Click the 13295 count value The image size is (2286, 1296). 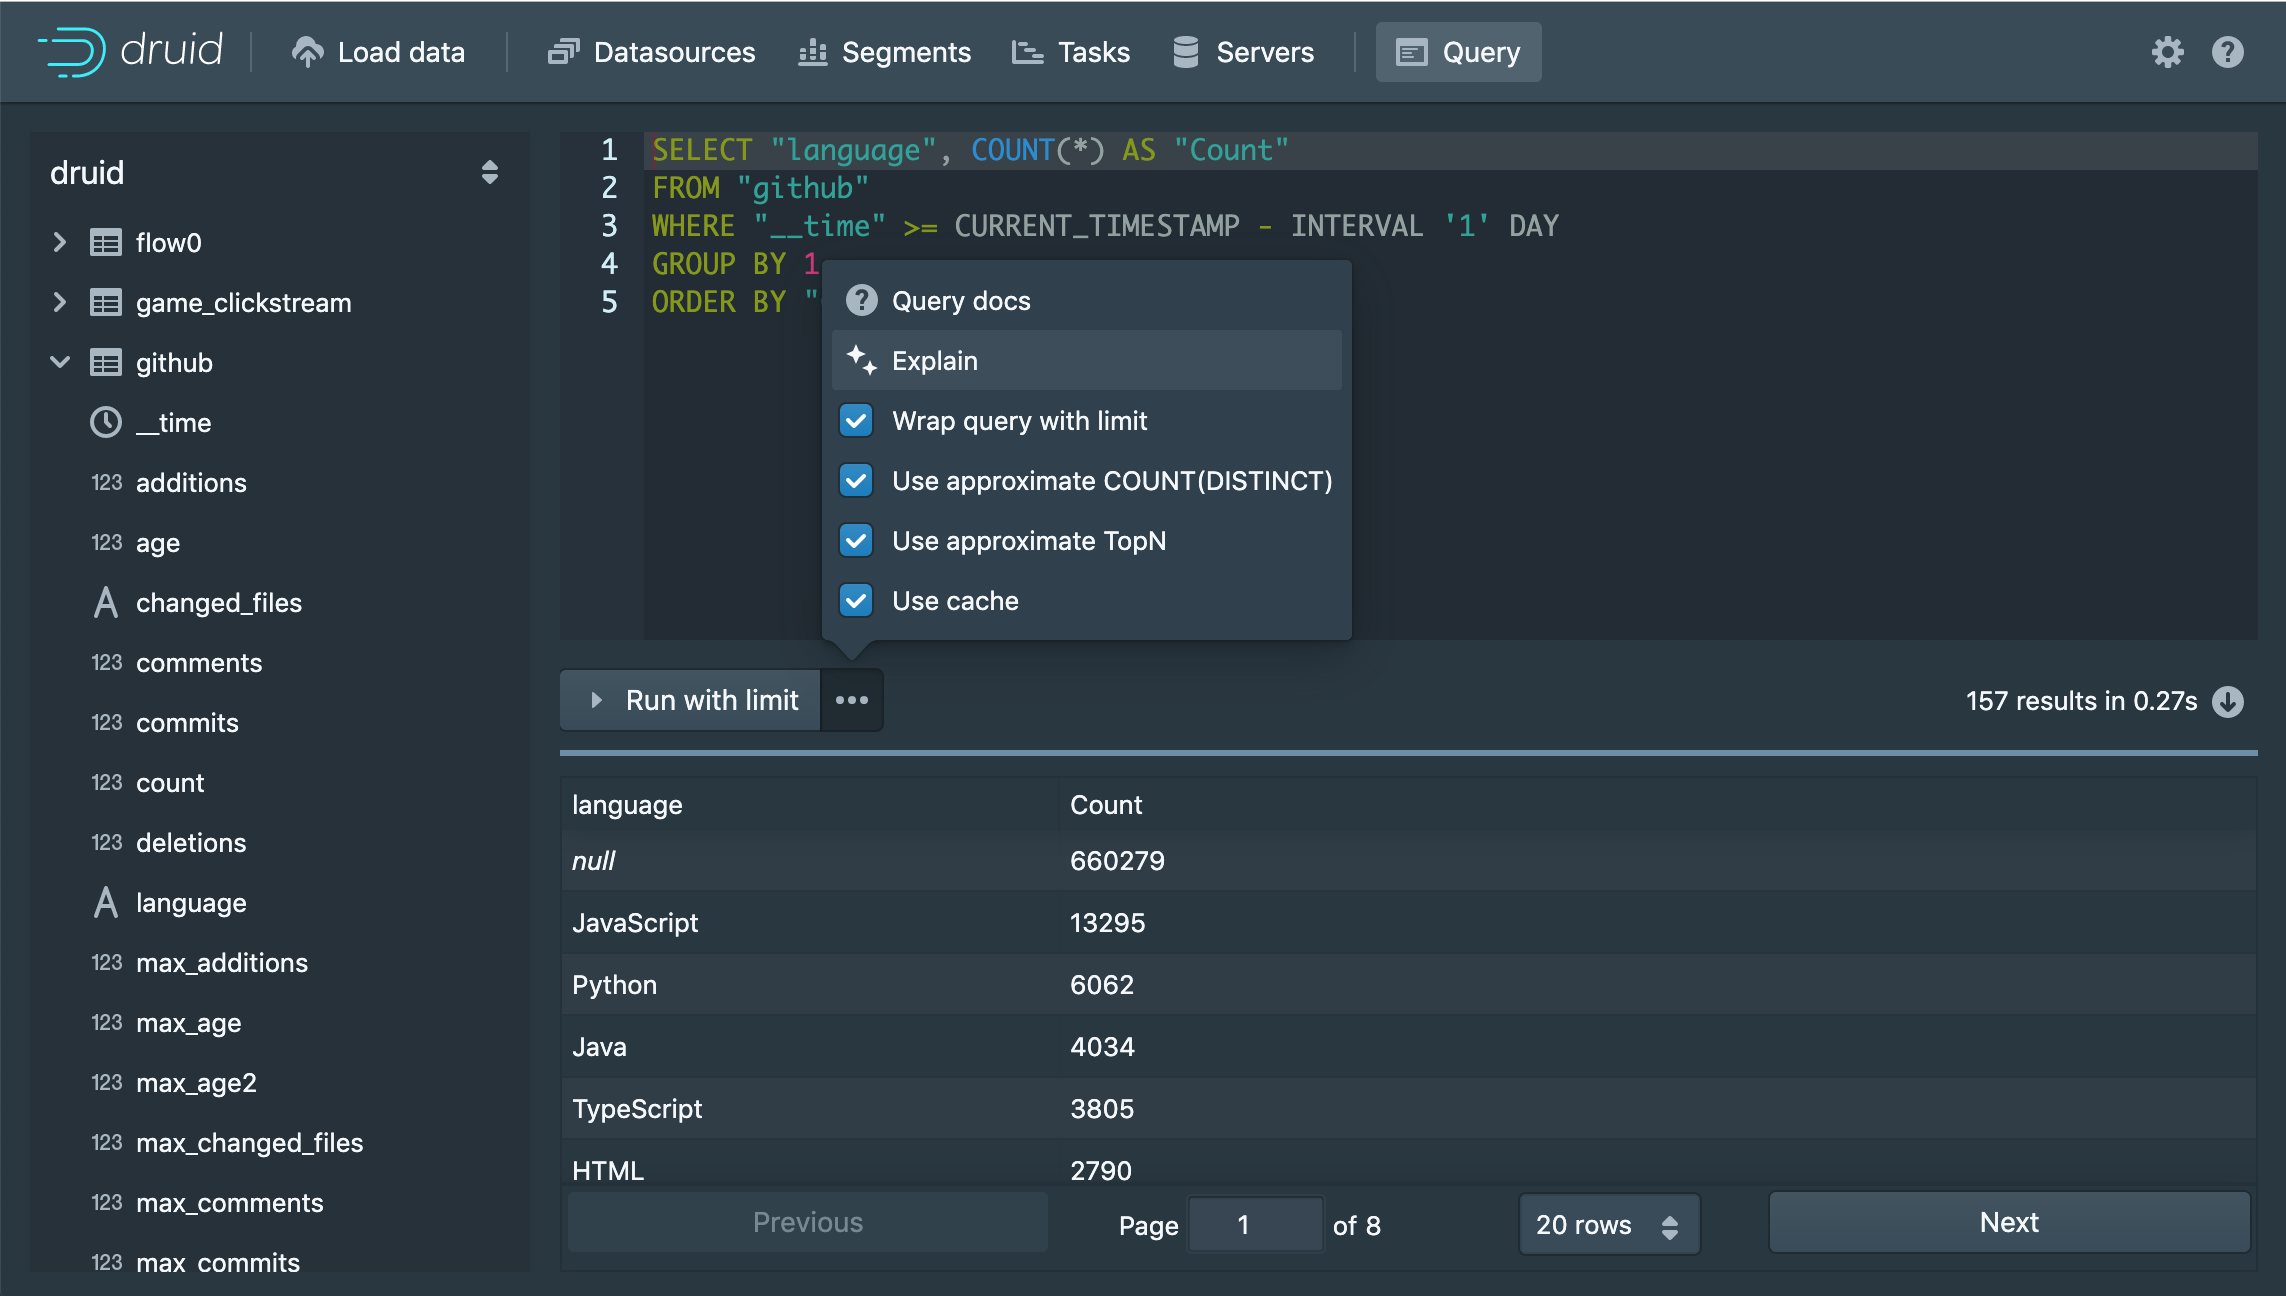click(1107, 922)
